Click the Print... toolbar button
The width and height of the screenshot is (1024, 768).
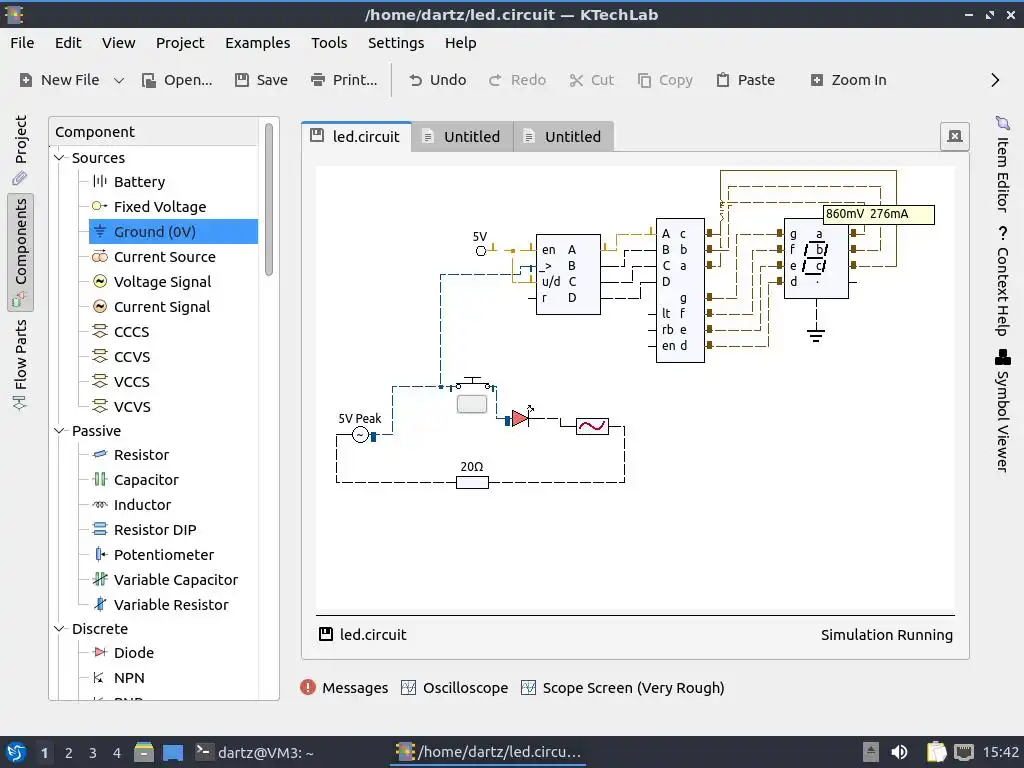tap(344, 80)
